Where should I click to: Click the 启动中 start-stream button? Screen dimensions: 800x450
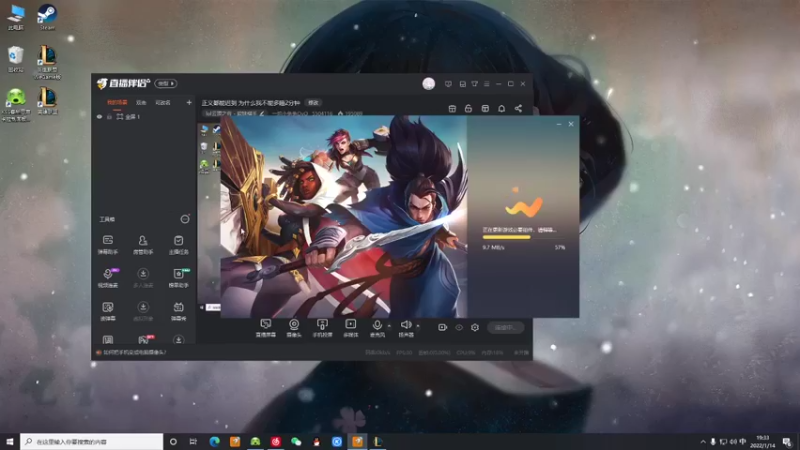click(x=505, y=328)
